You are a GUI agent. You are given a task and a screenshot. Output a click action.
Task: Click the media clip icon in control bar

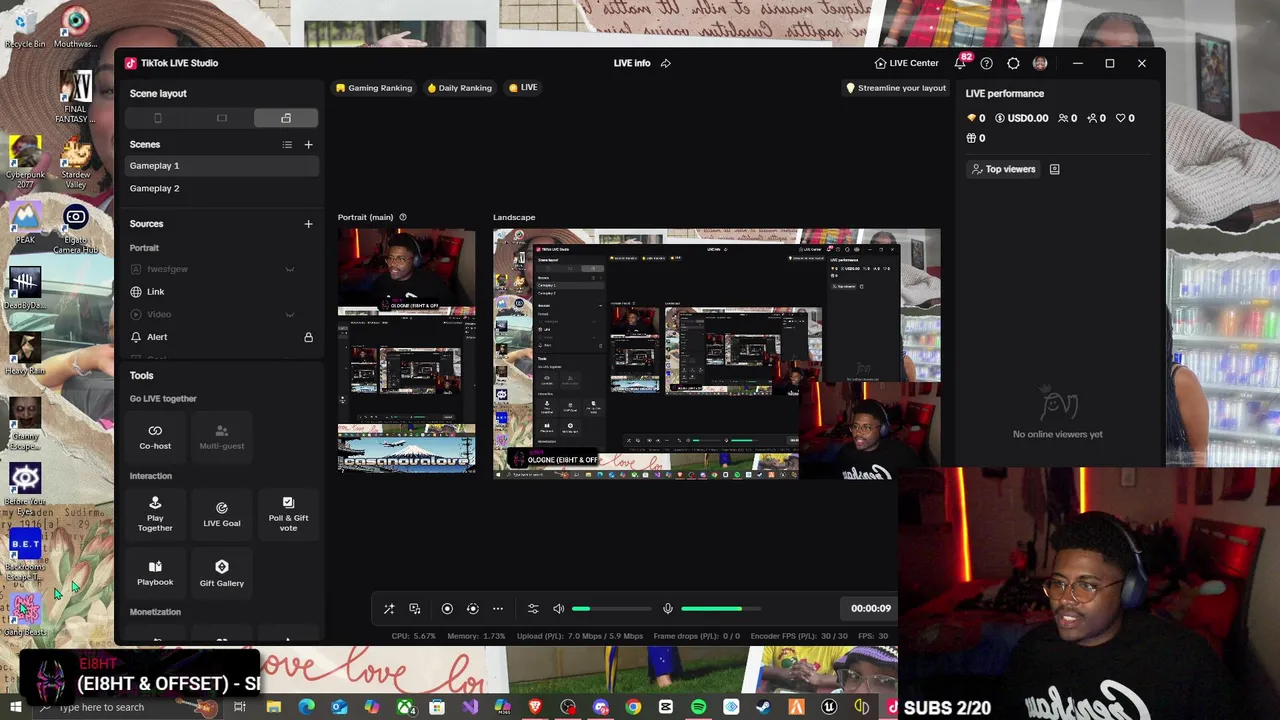click(x=415, y=609)
